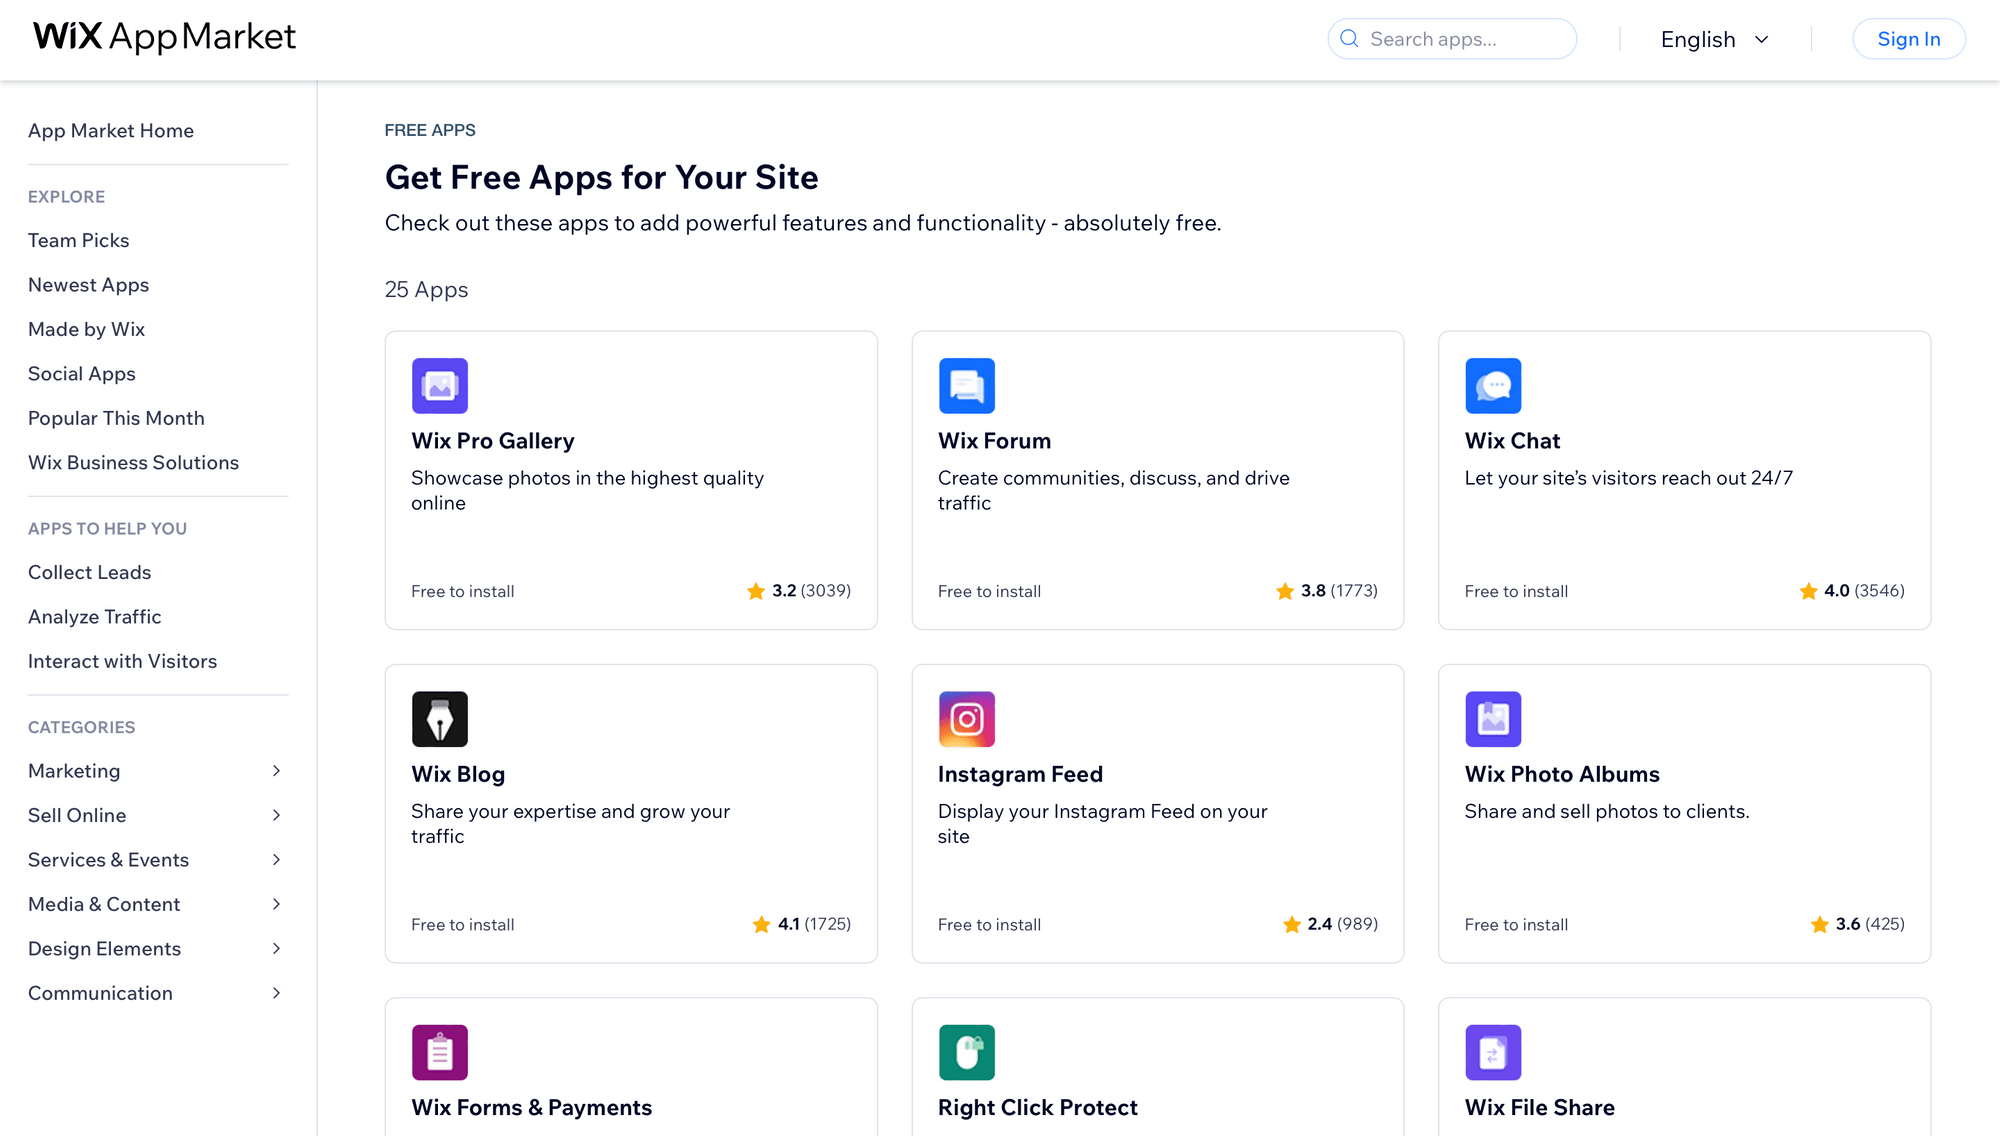
Task: Click 'Showcase photos in the highest quality' description
Action: coord(587,478)
